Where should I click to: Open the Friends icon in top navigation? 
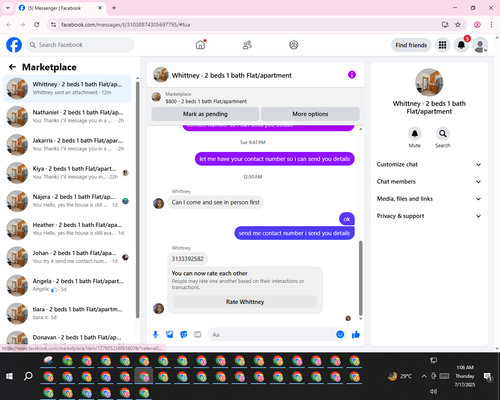247,45
